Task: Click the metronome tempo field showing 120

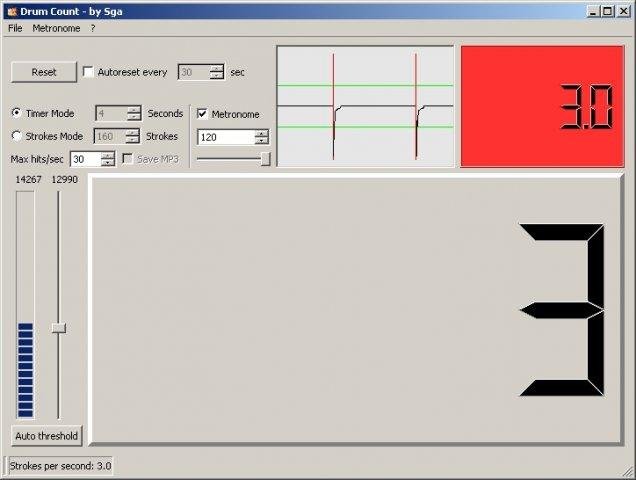Action: pyautogui.click(x=225, y=137)
